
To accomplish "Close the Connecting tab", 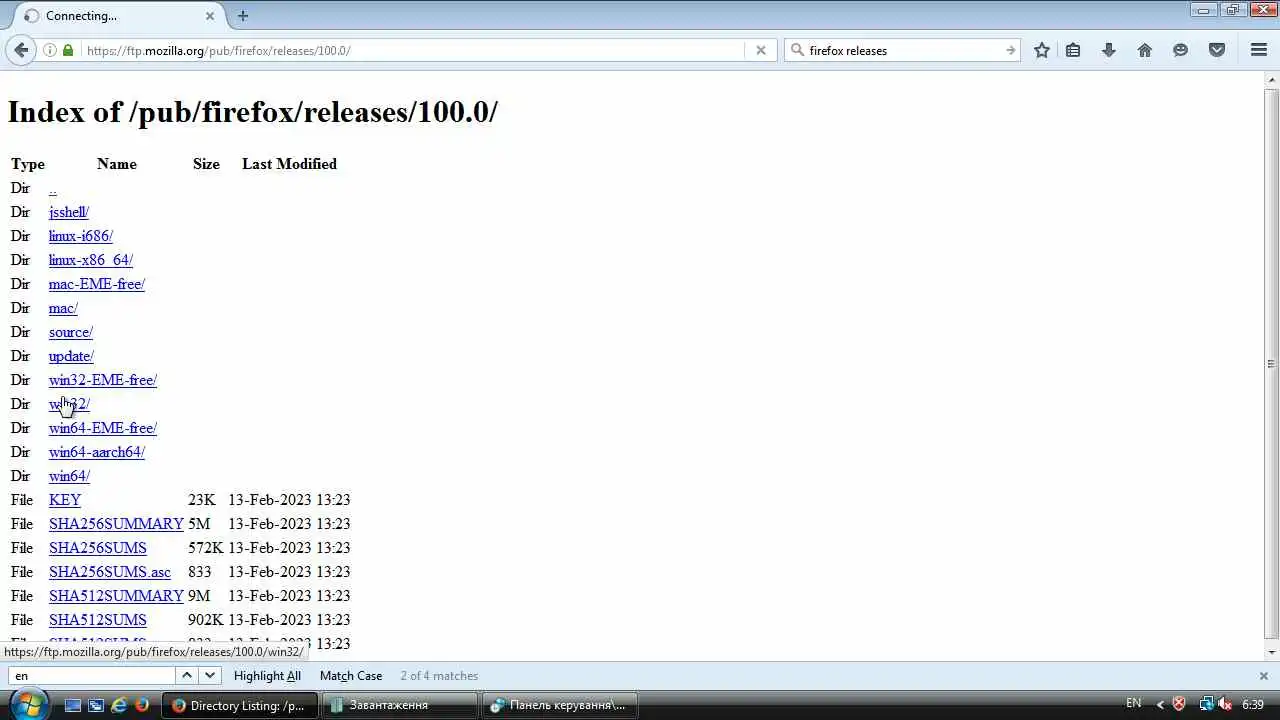I will pyautogui.click(x=210, y=16).
